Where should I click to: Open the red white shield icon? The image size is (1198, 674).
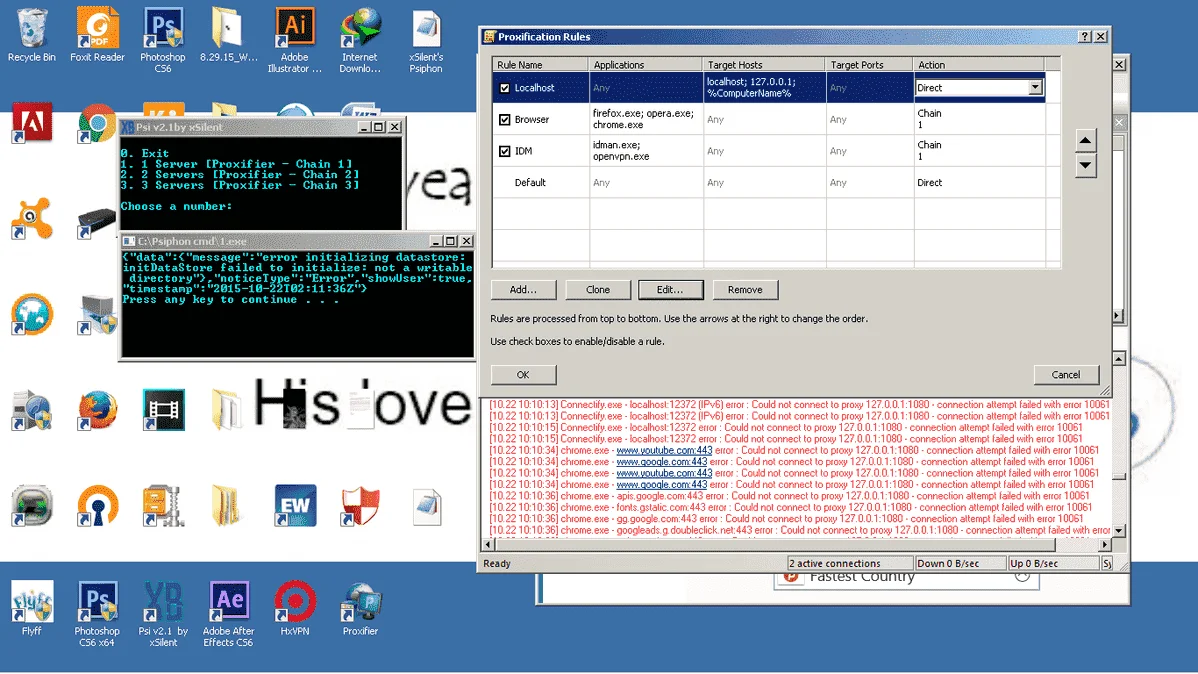click(360, 505)
